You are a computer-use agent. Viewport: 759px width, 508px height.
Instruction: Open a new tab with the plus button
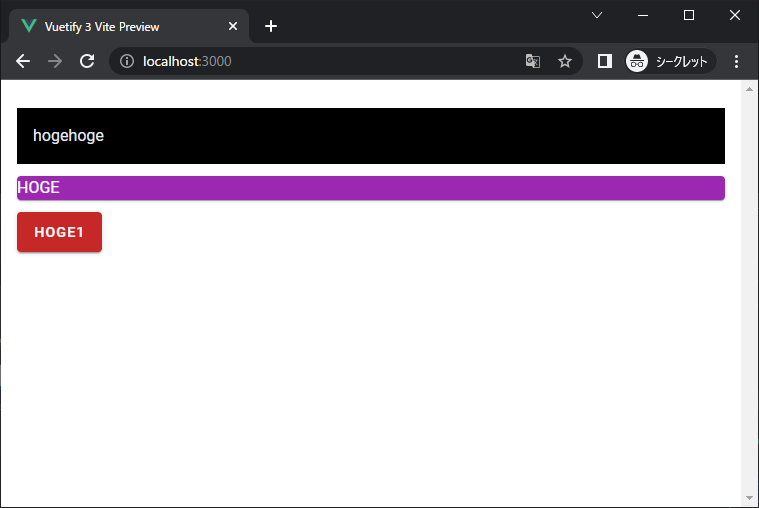pos(271,26)
